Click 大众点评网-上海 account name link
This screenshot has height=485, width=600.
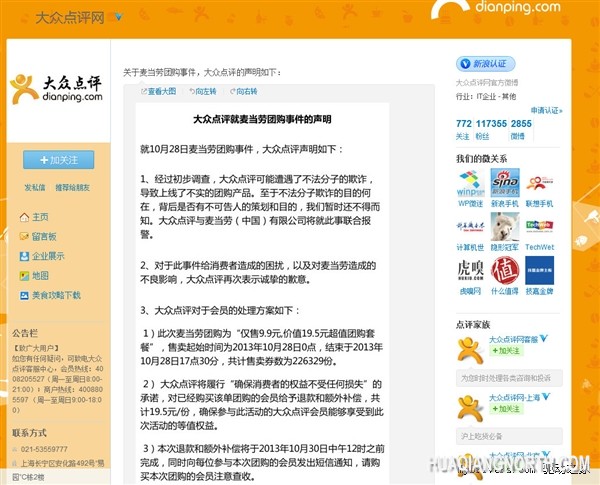click(514, 397)
